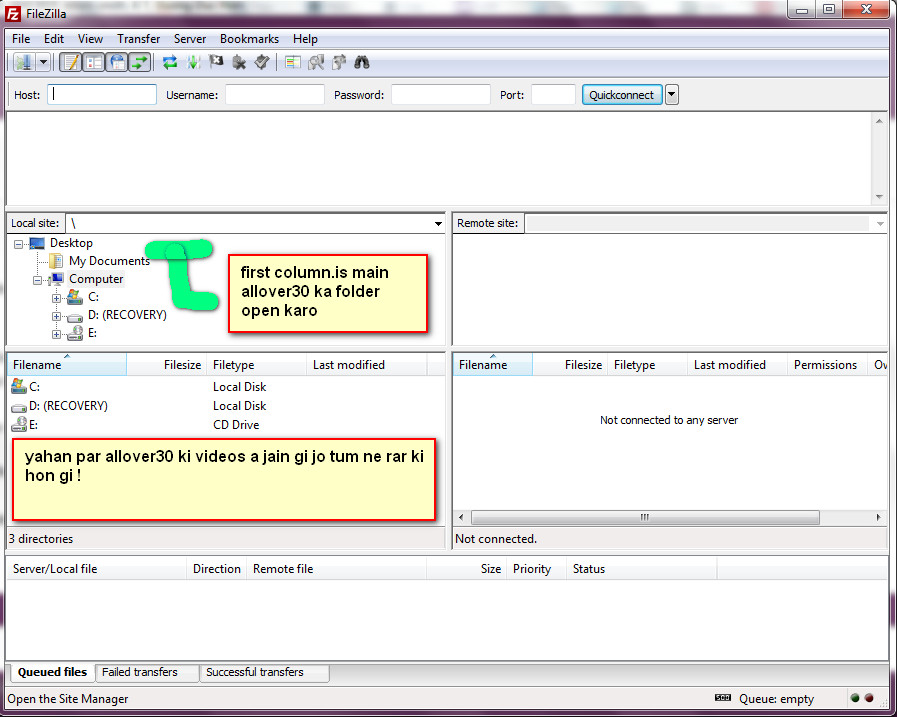This screenshot has height=717, width=897.
Task: Open the Server menu
Action: [x=190, y=39]
